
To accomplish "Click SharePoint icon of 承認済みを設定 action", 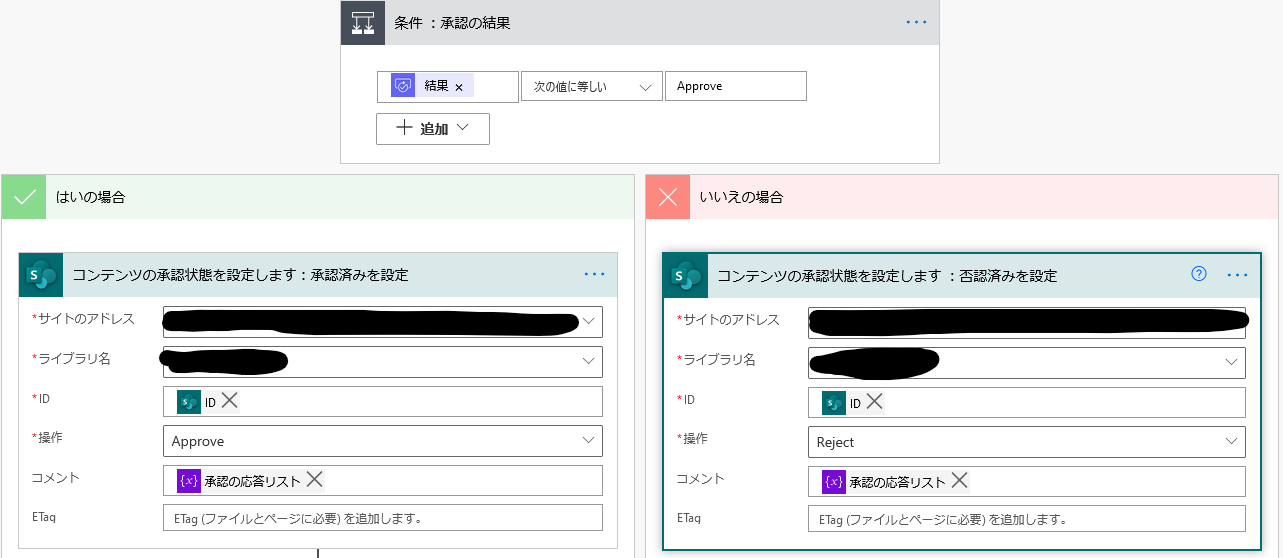I will pyautogui.click(x=40, y=275).
